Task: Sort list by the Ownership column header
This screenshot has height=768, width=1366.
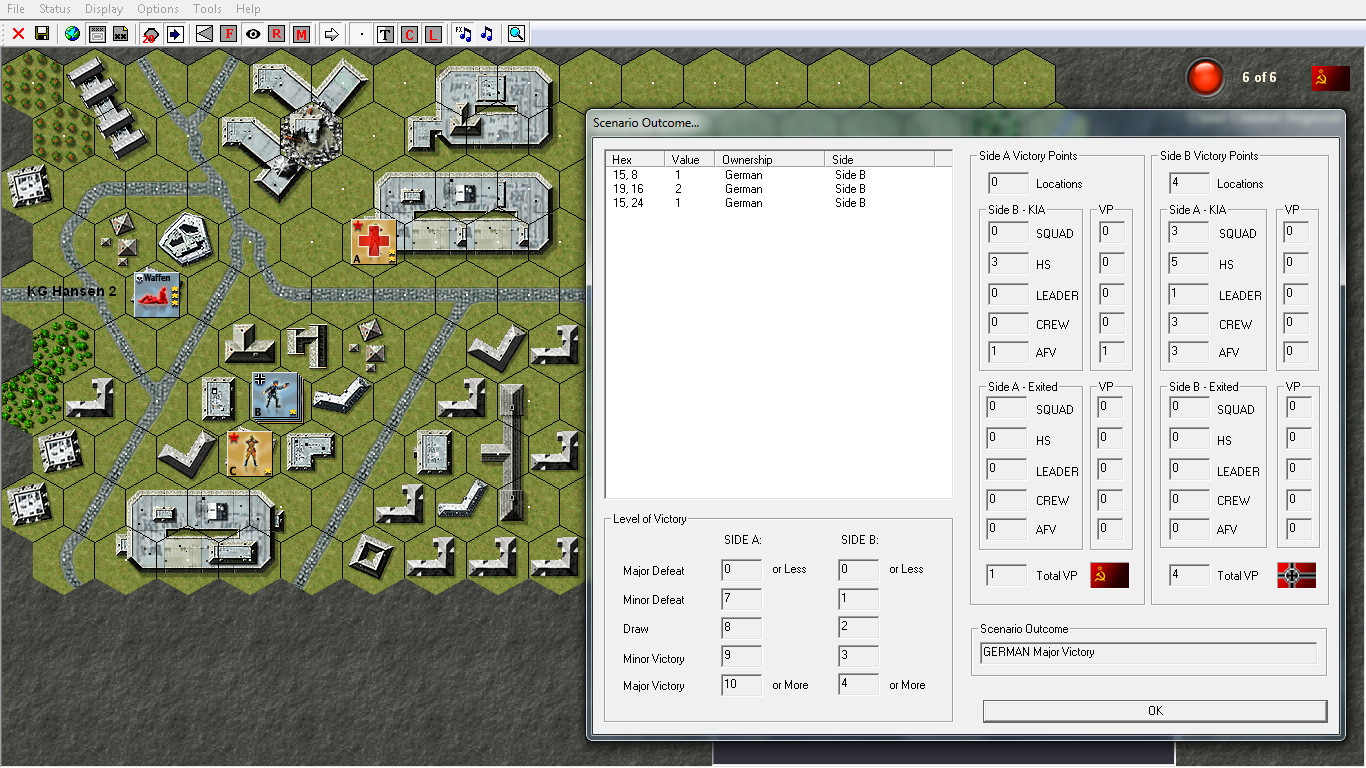Action: (771, 159)
